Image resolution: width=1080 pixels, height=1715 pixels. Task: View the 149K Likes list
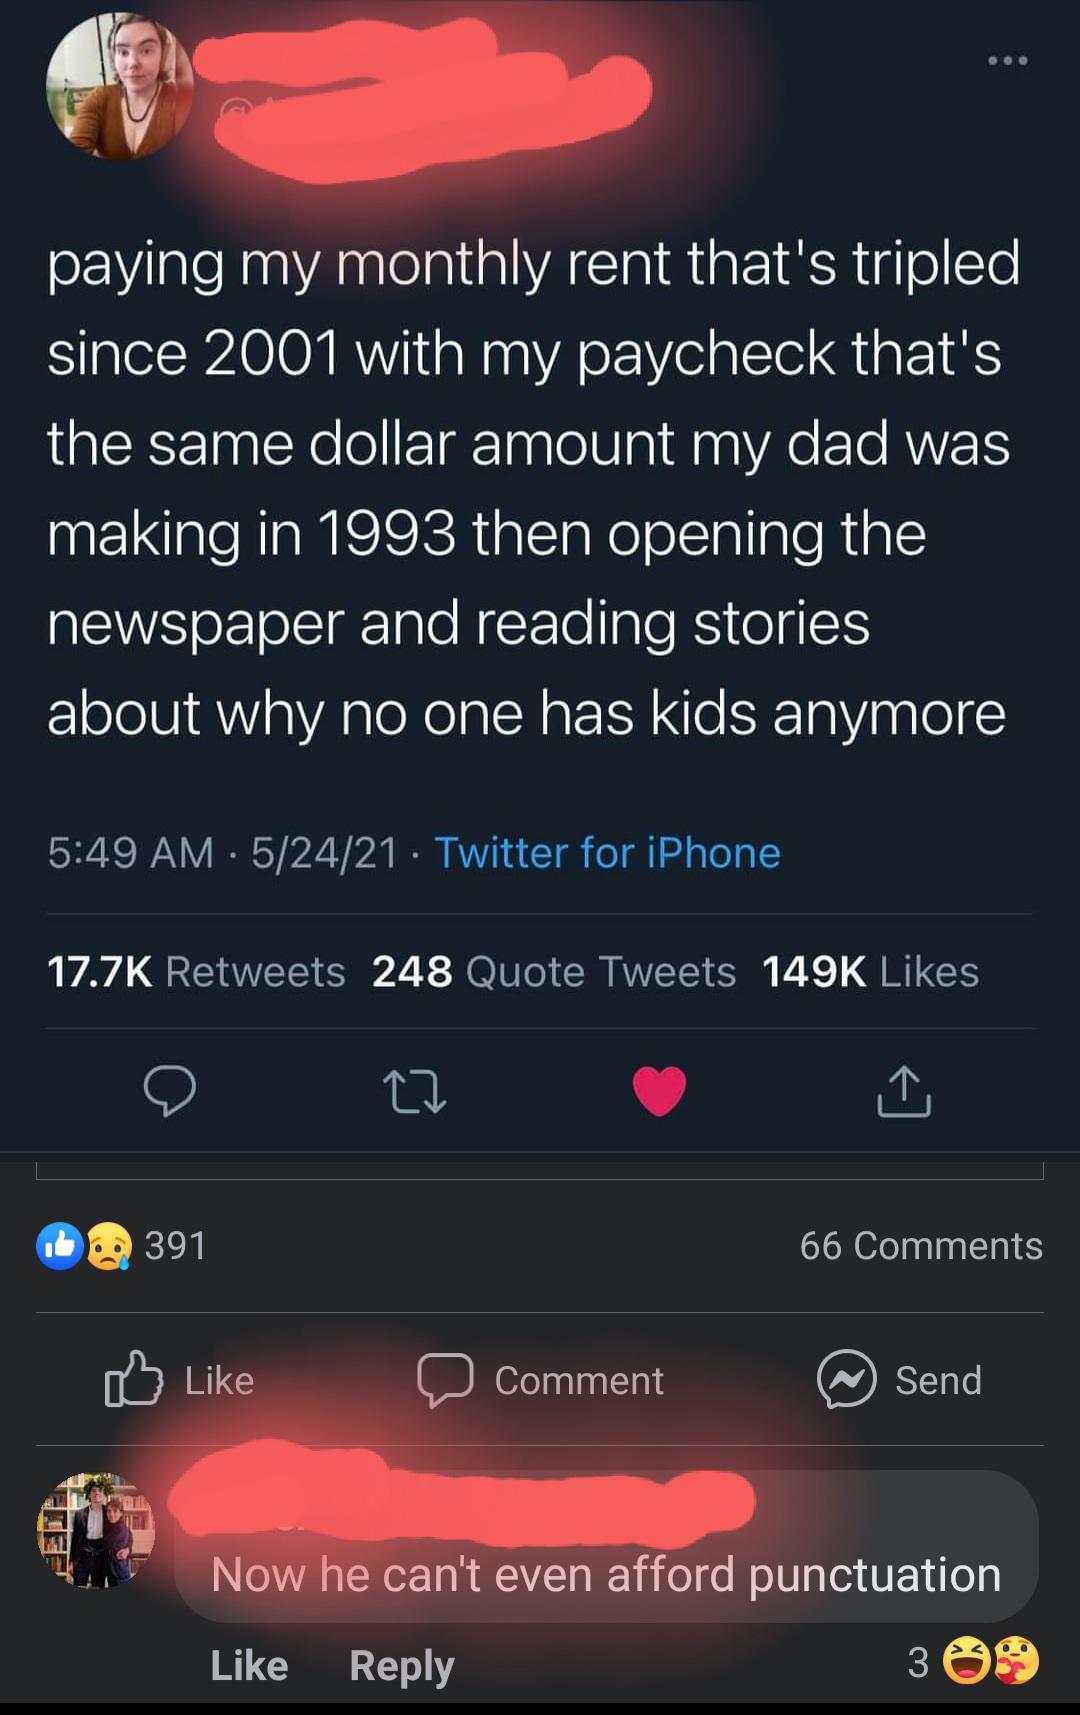(870, 972)
